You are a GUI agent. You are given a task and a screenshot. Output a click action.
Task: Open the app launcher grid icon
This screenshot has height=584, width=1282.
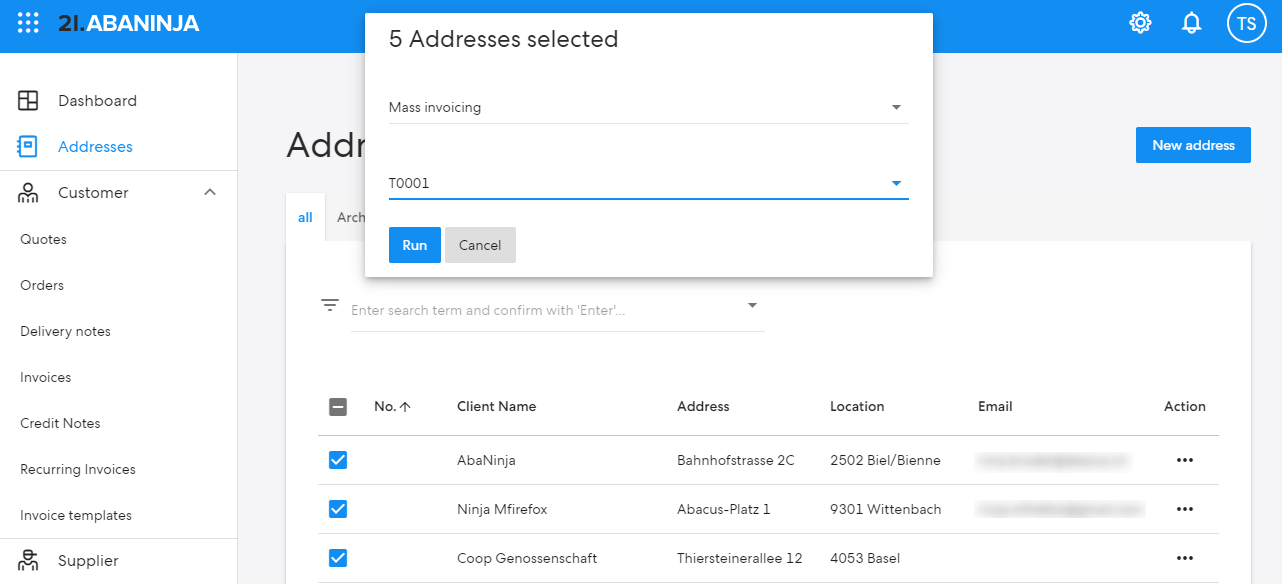click(28, 23)
